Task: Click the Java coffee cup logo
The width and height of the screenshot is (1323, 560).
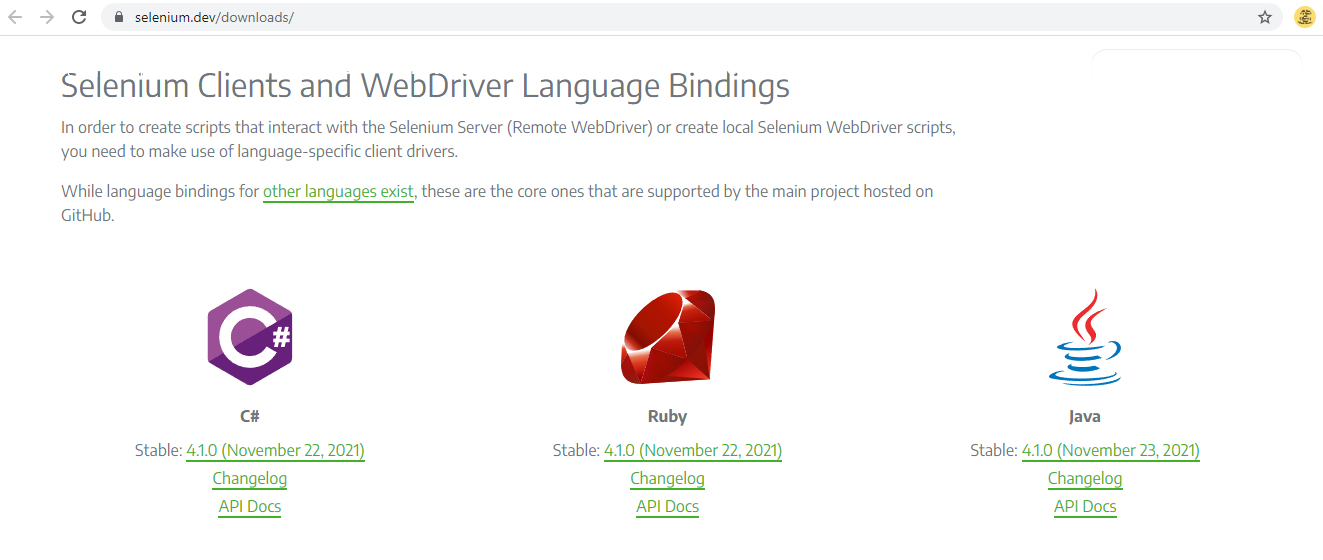Action: (1085, 337)
